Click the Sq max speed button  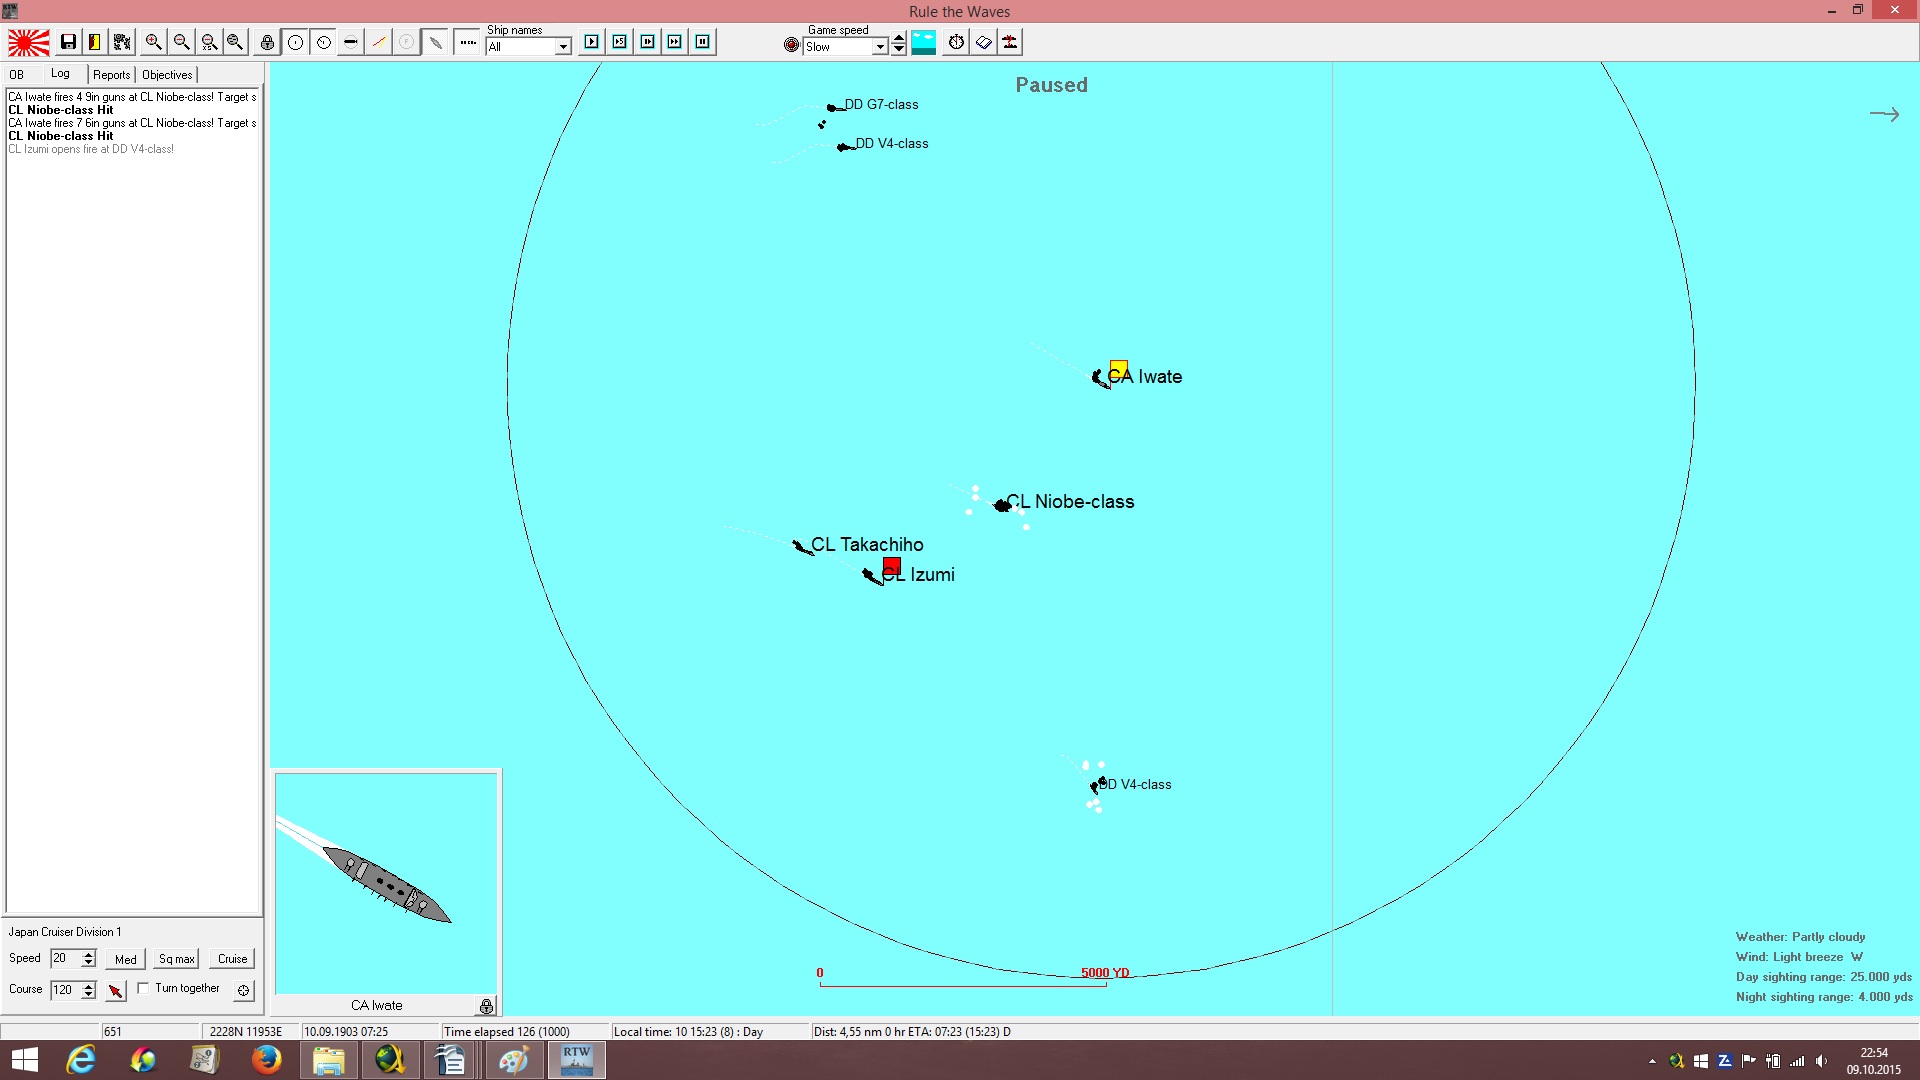click(177, 959)
